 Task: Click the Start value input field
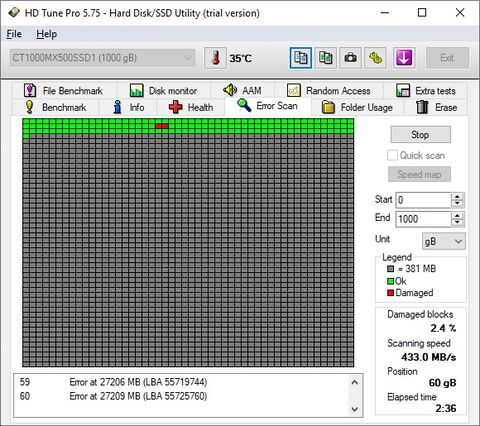pyautogui.click(x=423, y=200)
